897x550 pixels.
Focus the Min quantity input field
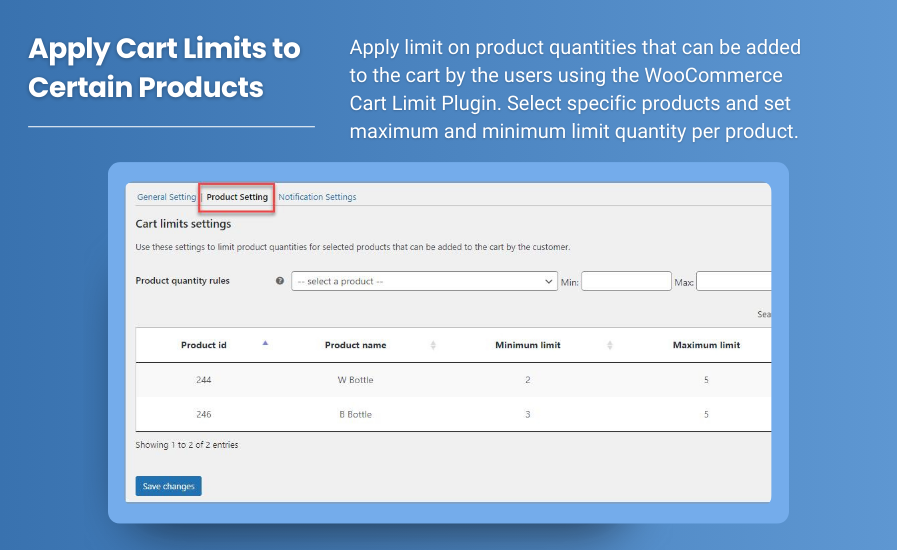click(x=626, y=282)
